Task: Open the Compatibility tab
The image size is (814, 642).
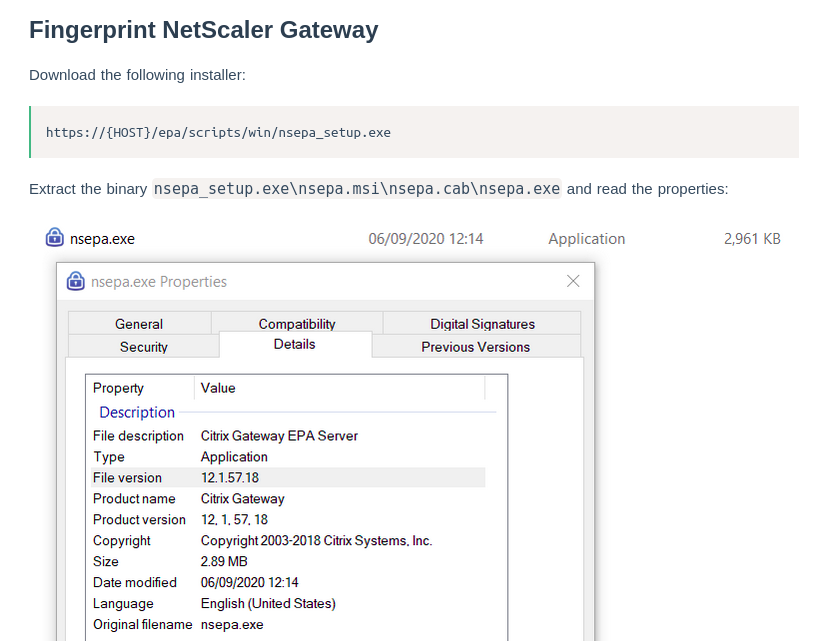Action: pos(297,324)
